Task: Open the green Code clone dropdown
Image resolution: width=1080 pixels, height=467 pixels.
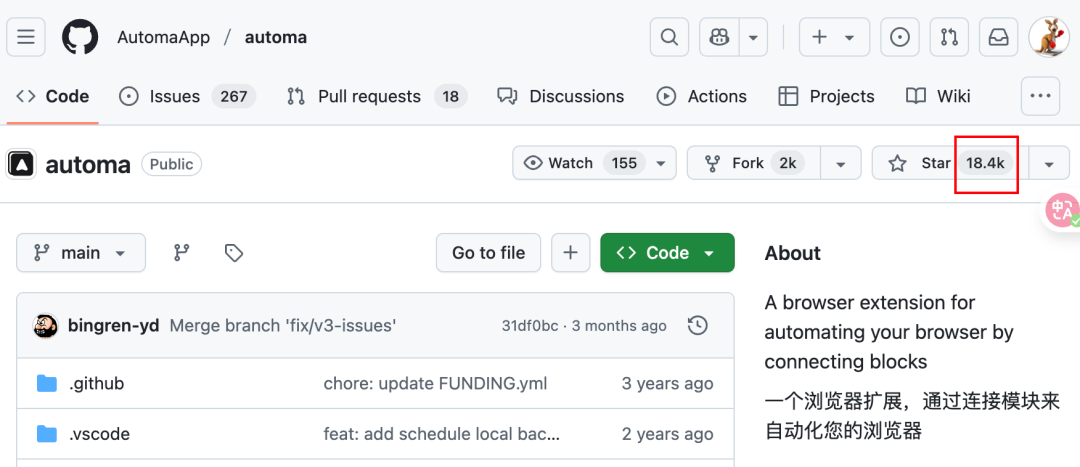Action: coord(667,253)
